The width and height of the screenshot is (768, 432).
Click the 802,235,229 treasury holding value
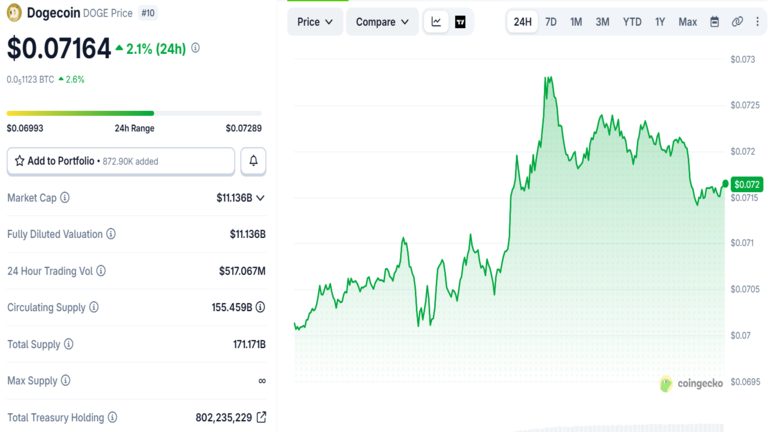coord(224,417)
